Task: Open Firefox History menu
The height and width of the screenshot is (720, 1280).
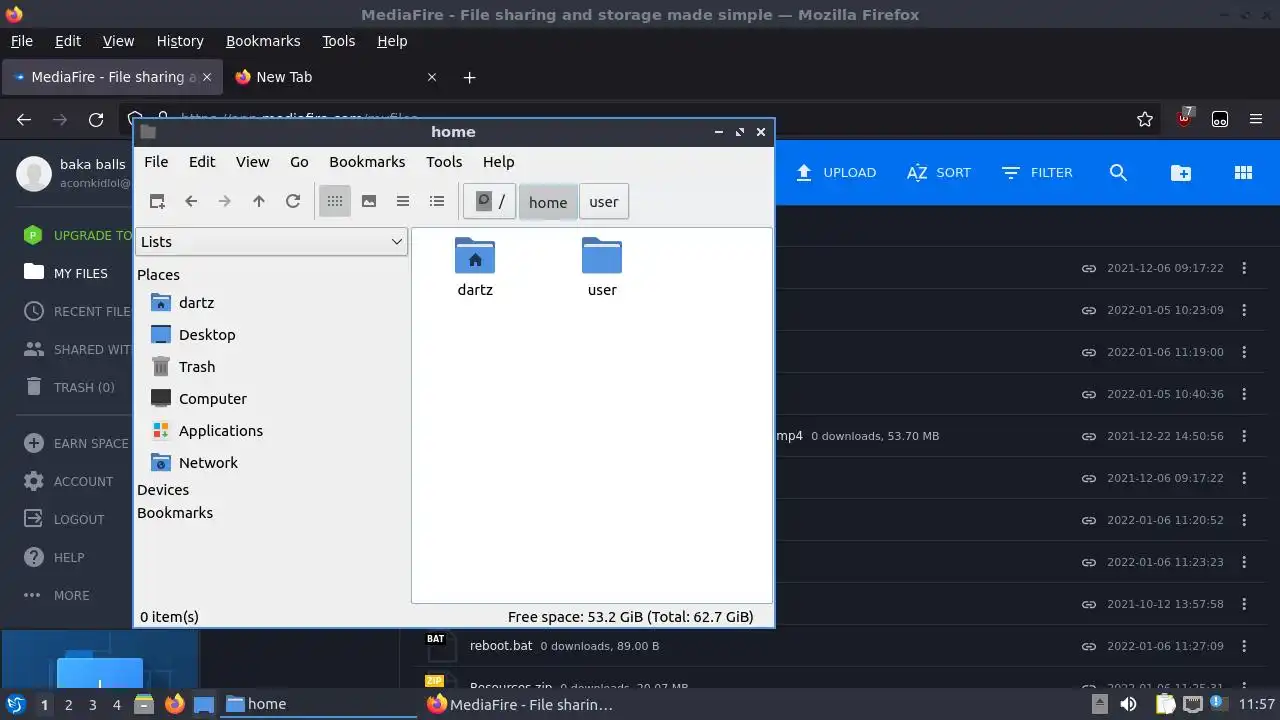Action: click(180, 41)
